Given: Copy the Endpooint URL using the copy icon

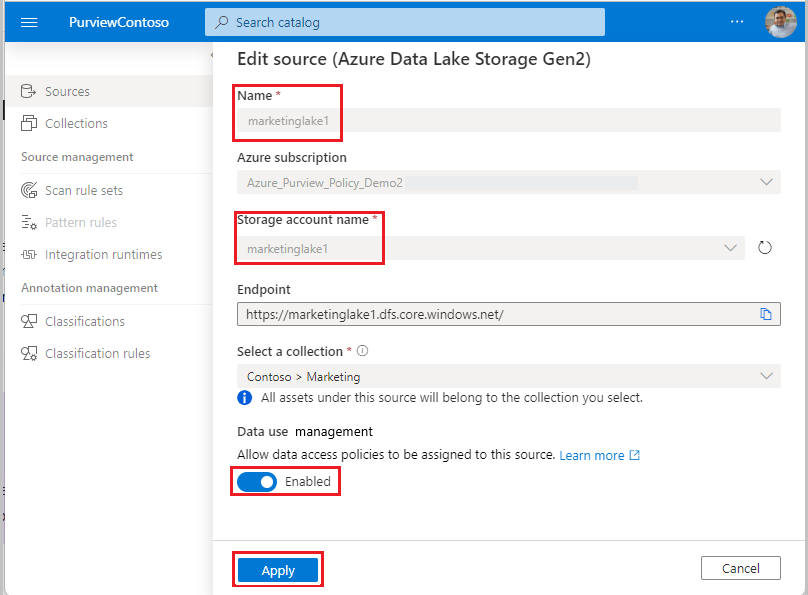Looking at the screenshot, I should (x=766, y=313).
